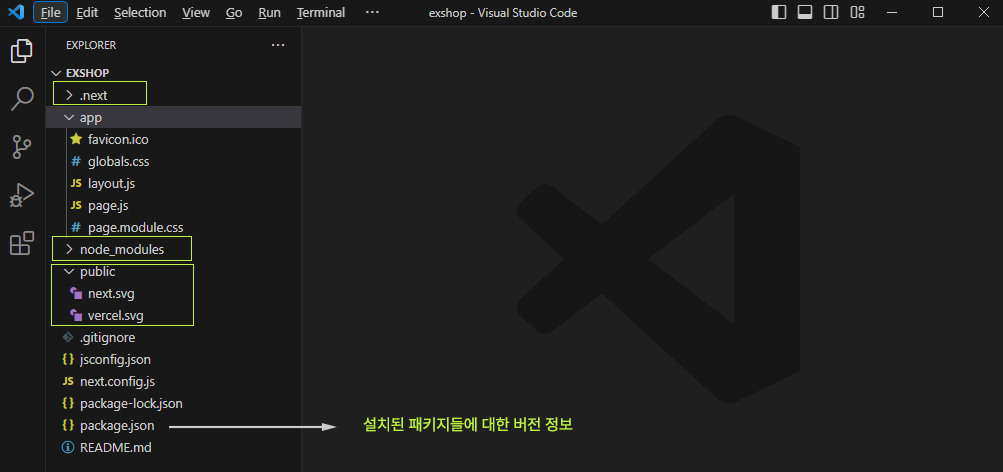Image resolution: width=1003 pixels, height=472 pixels.
Task: Open next.config.js file
Action: click(x=117, y=382)
